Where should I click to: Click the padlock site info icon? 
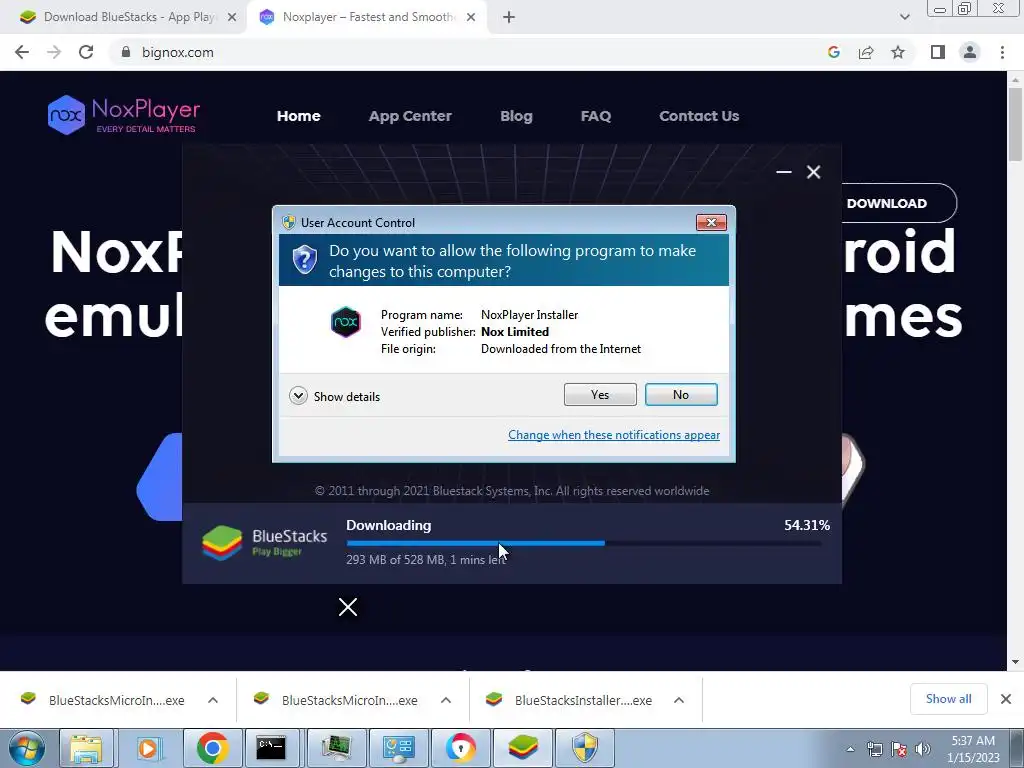click(x=125, y=52)
